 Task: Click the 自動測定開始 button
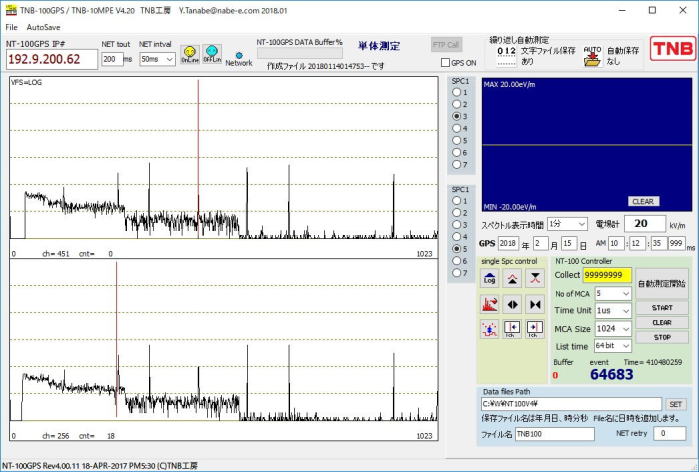pos(662,283)
